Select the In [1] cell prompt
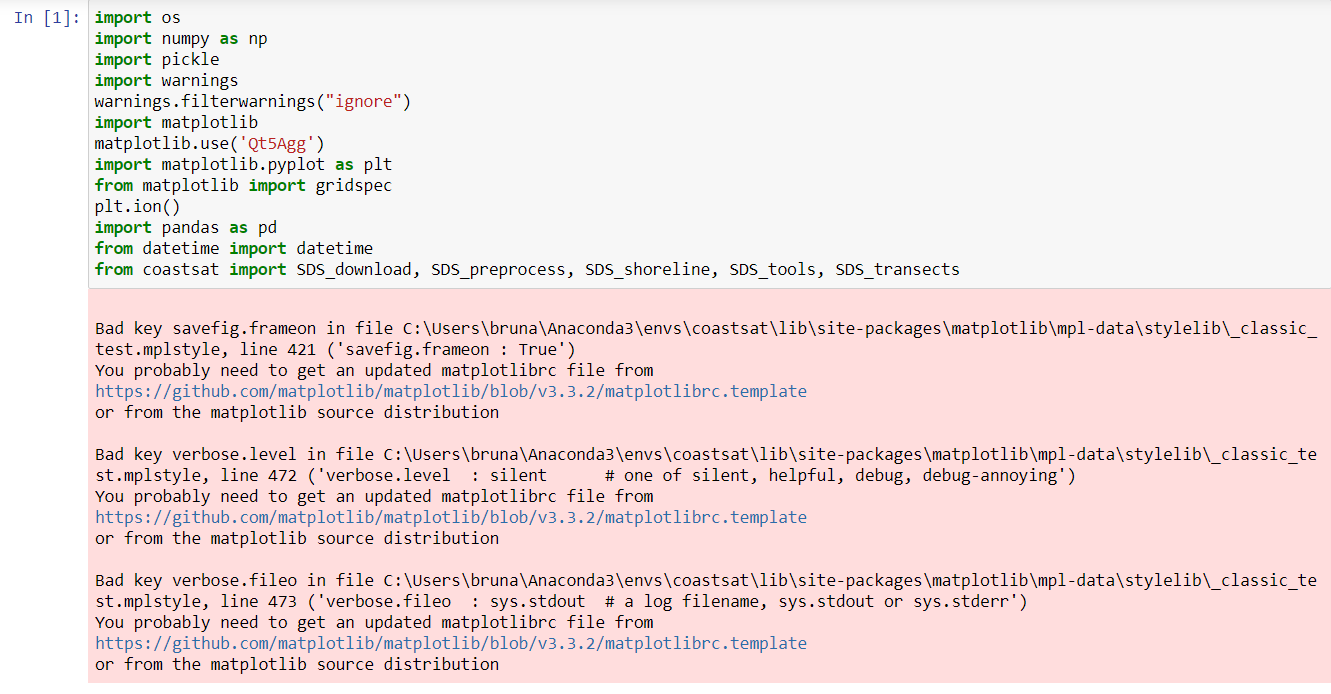 click(x=47, y=18)
